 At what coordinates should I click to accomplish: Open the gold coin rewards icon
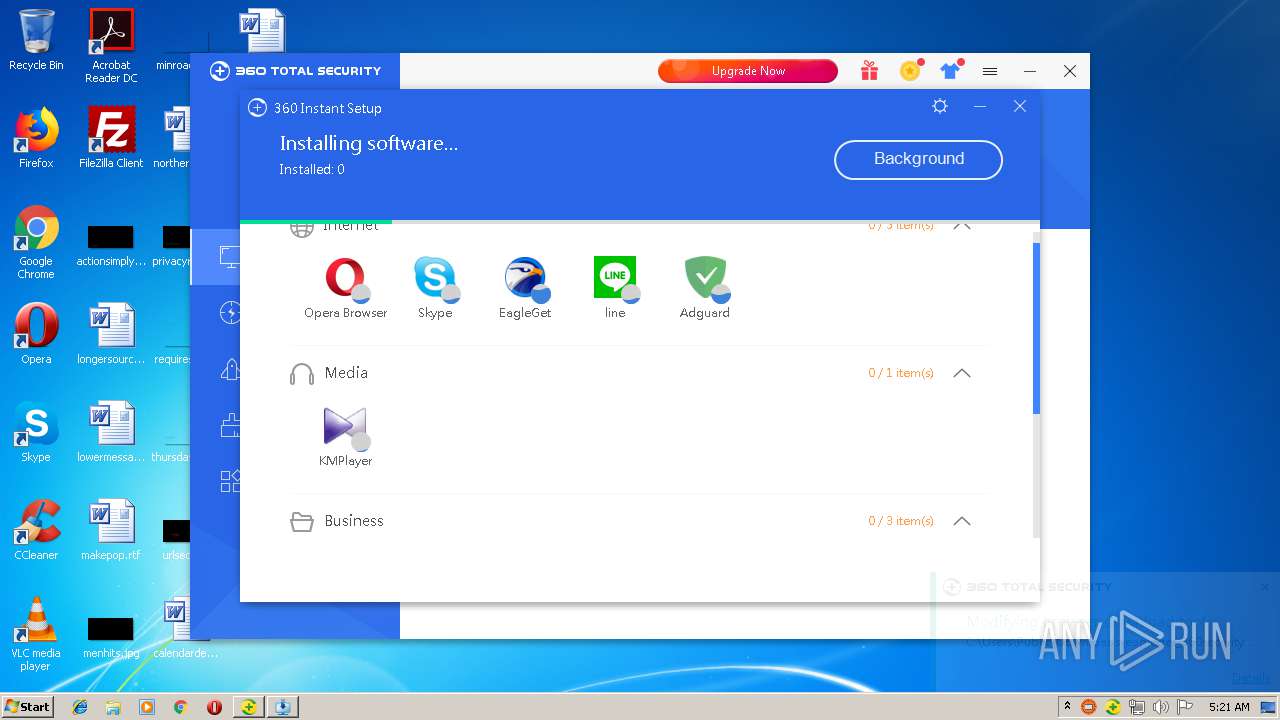(x=910, y=70)
